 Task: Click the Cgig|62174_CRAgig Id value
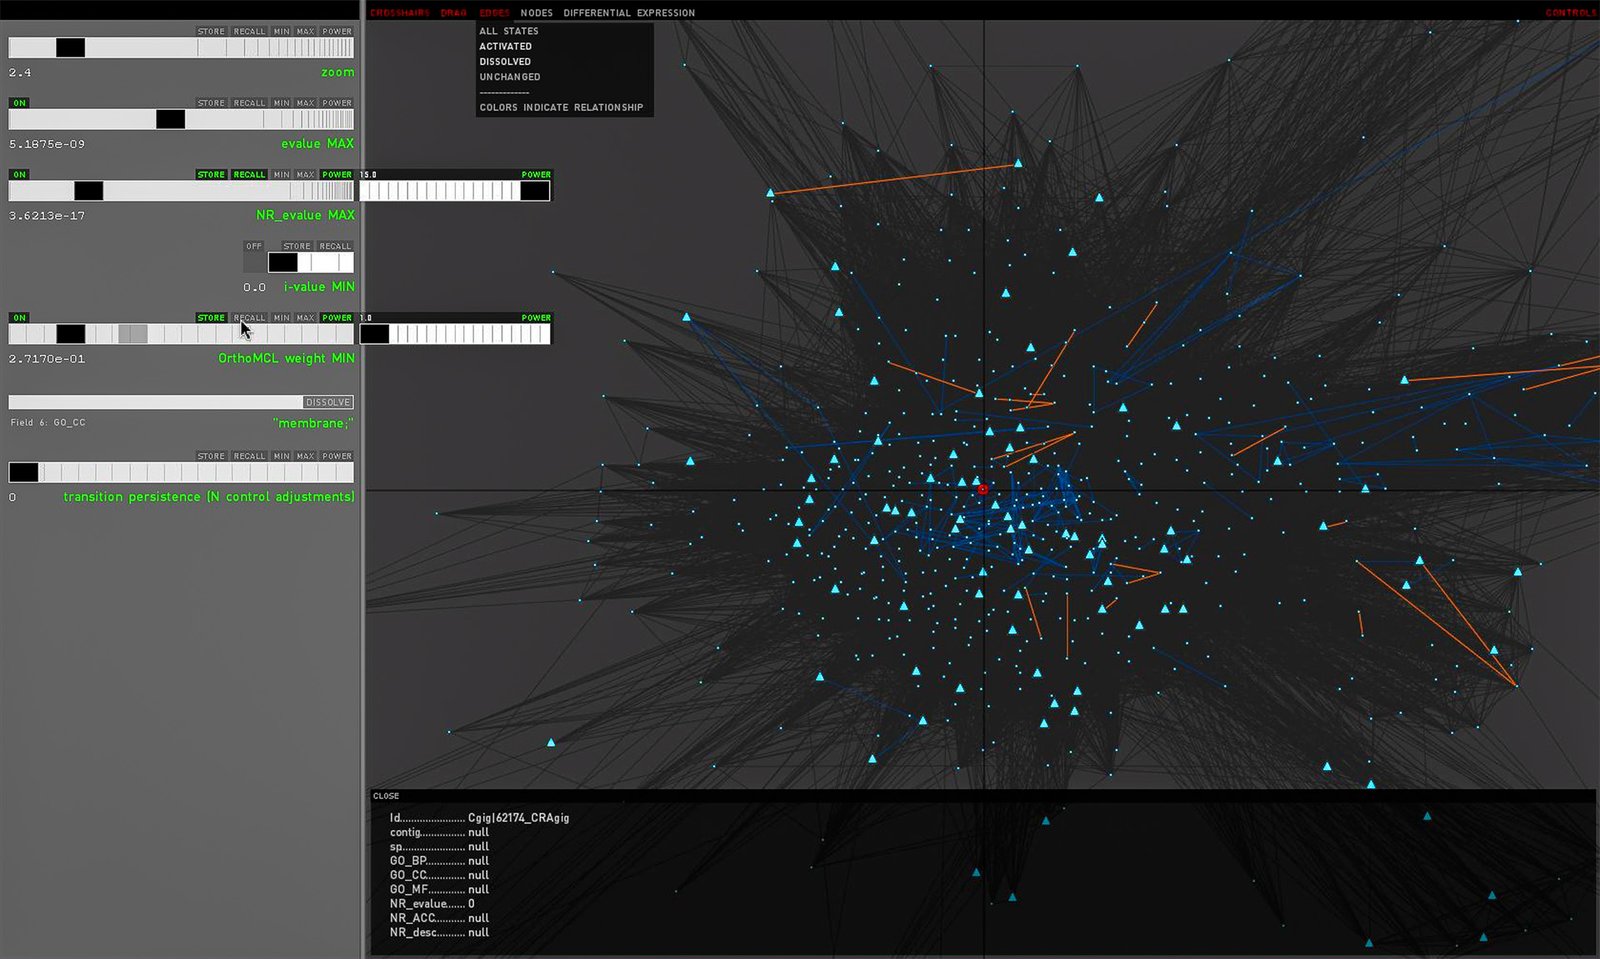[x=518, y=818]
